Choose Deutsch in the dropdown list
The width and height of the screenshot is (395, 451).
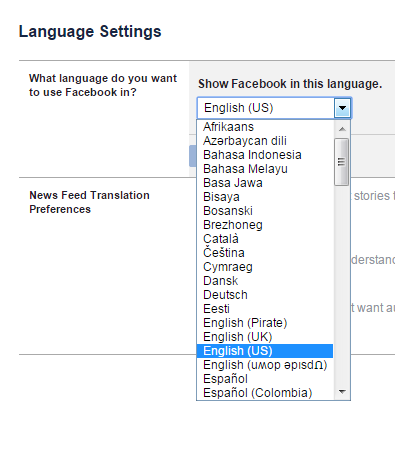pos(265,295)
